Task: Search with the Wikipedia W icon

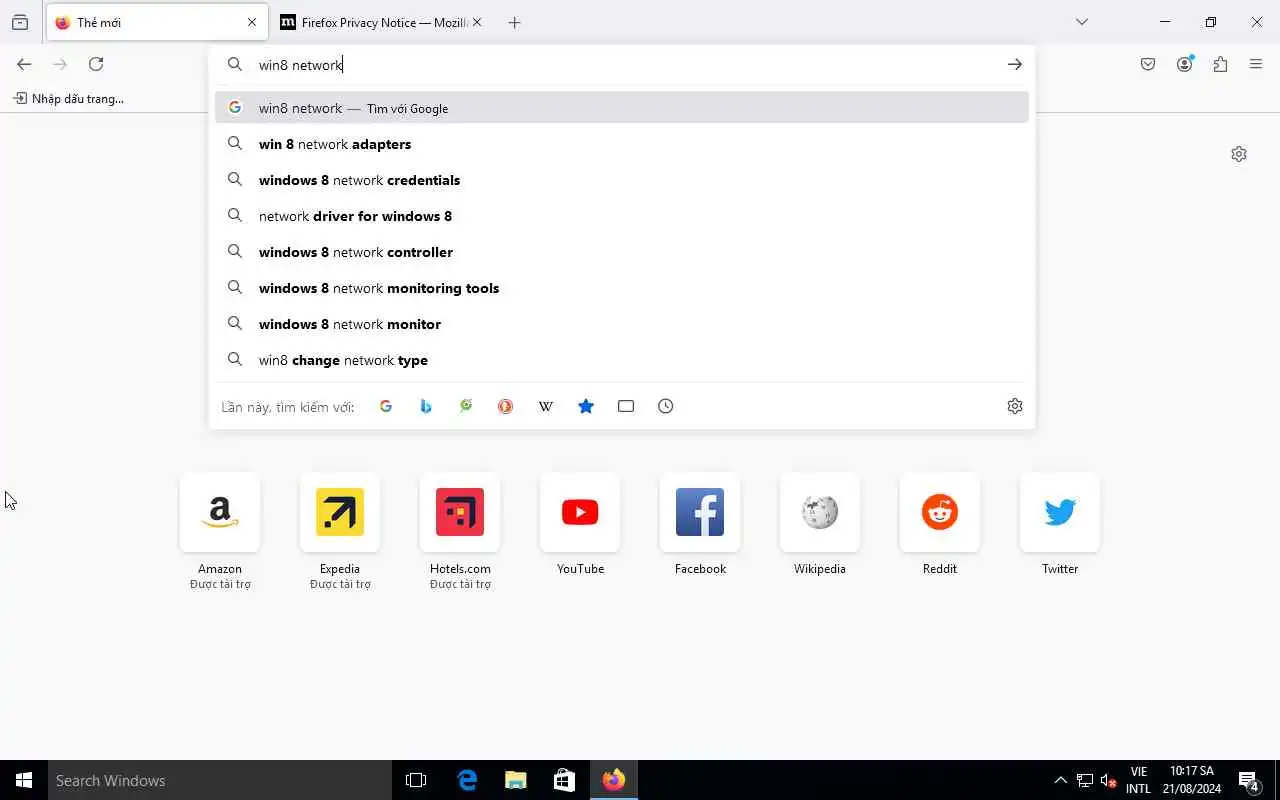Action: pyautogui.click(x=546, y=406)
